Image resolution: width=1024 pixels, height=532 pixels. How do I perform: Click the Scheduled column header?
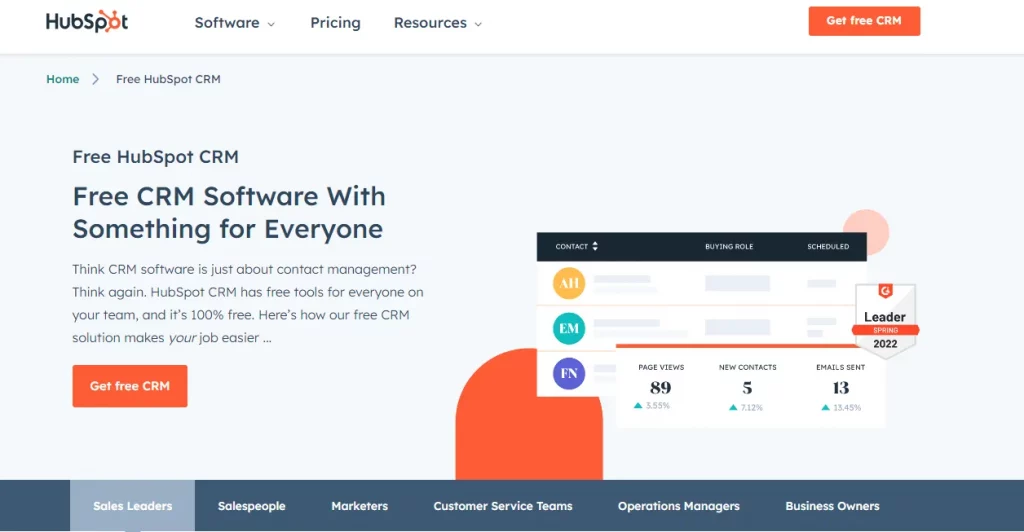click(828, 247)
